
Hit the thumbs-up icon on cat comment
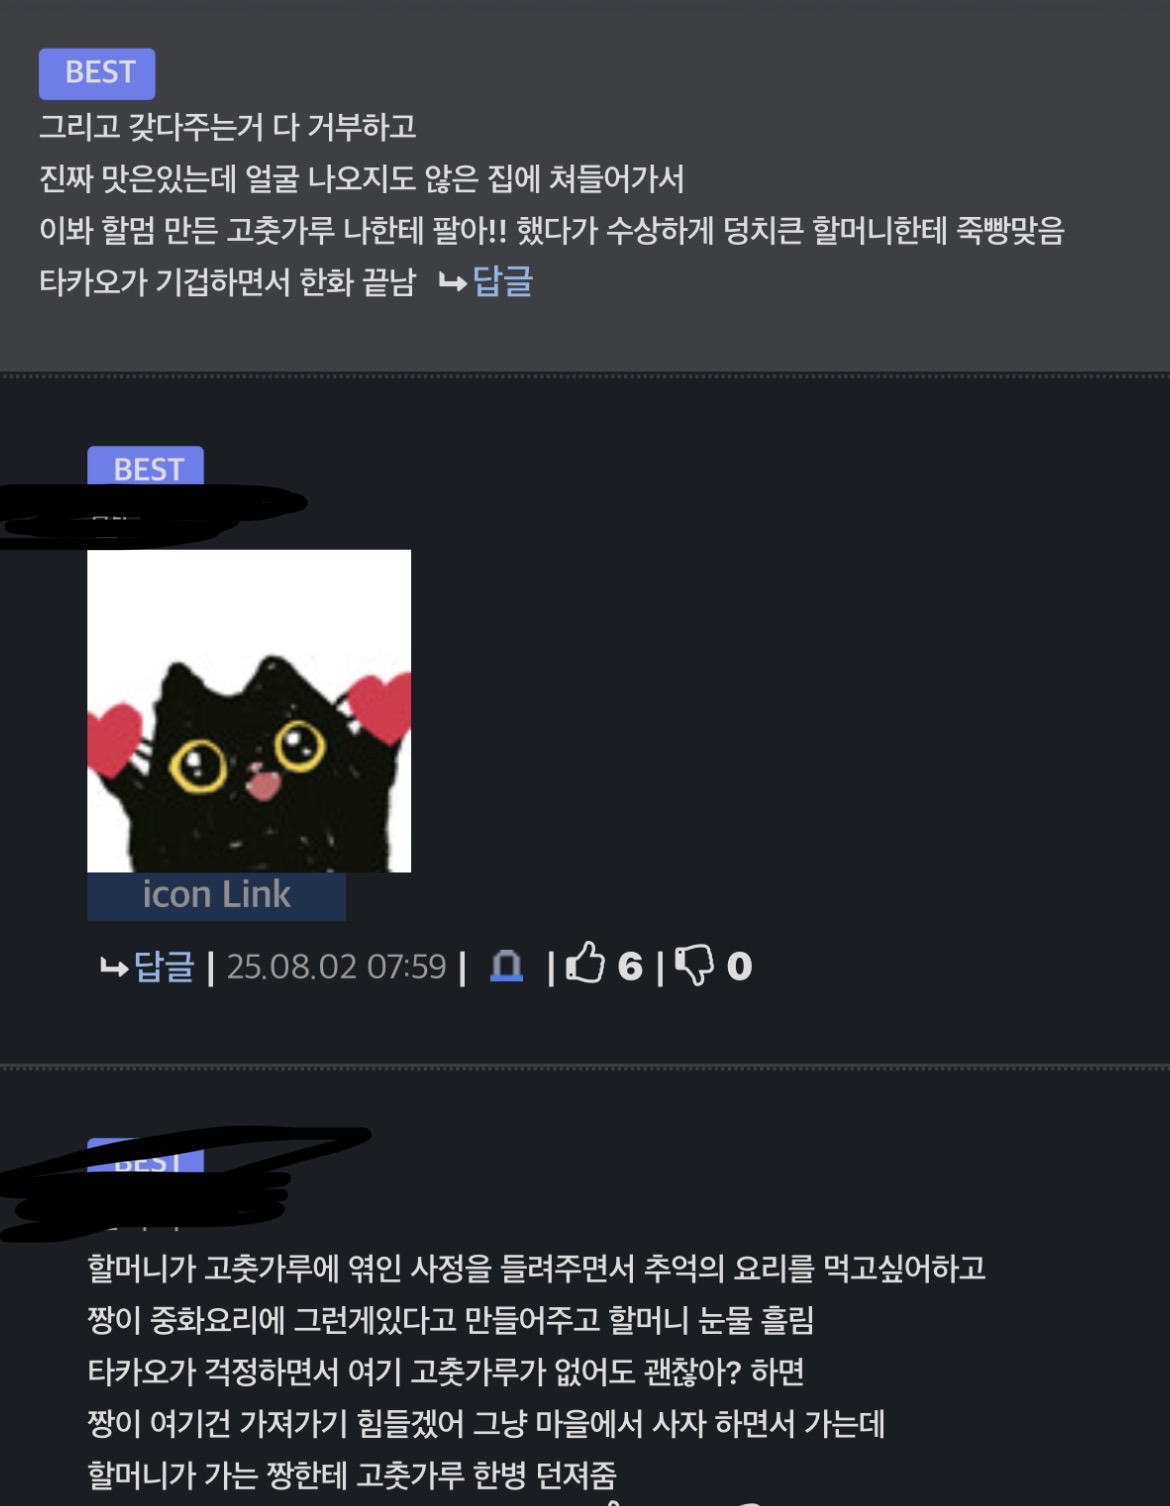(586, 964)
